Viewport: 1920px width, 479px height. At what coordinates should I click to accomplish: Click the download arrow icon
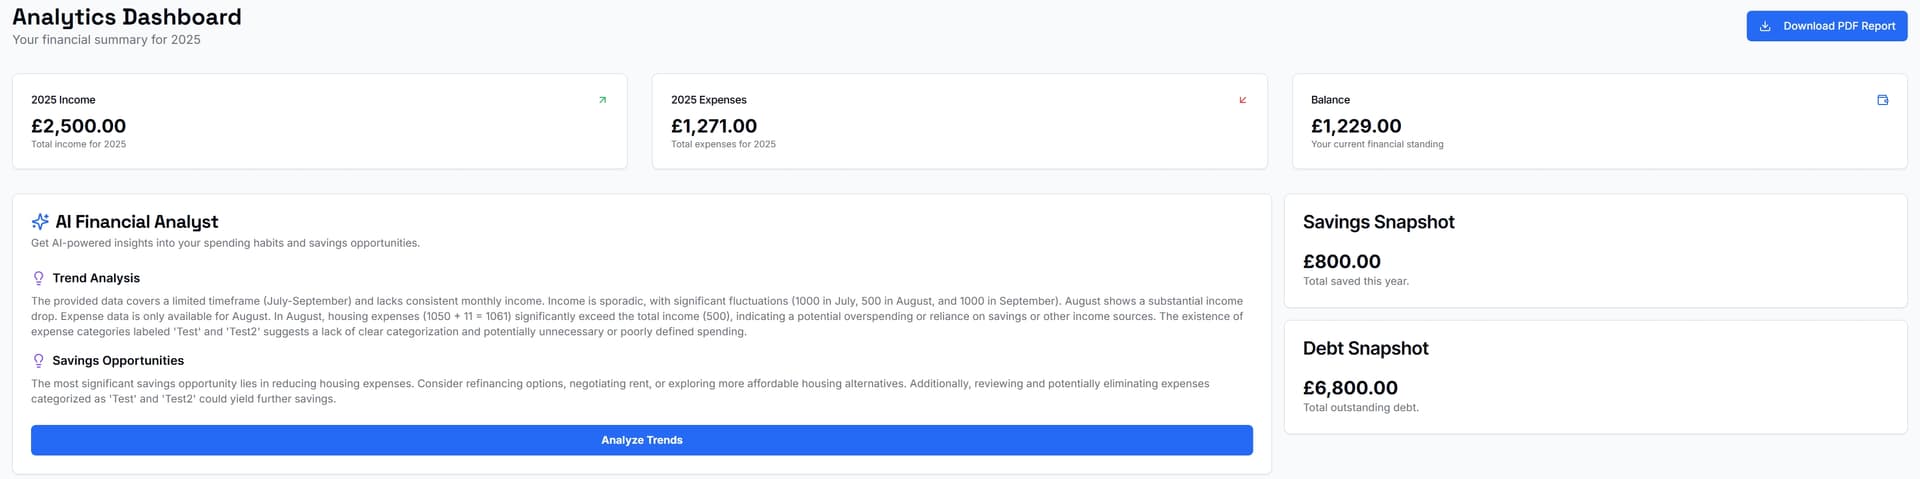[1765, 26]
